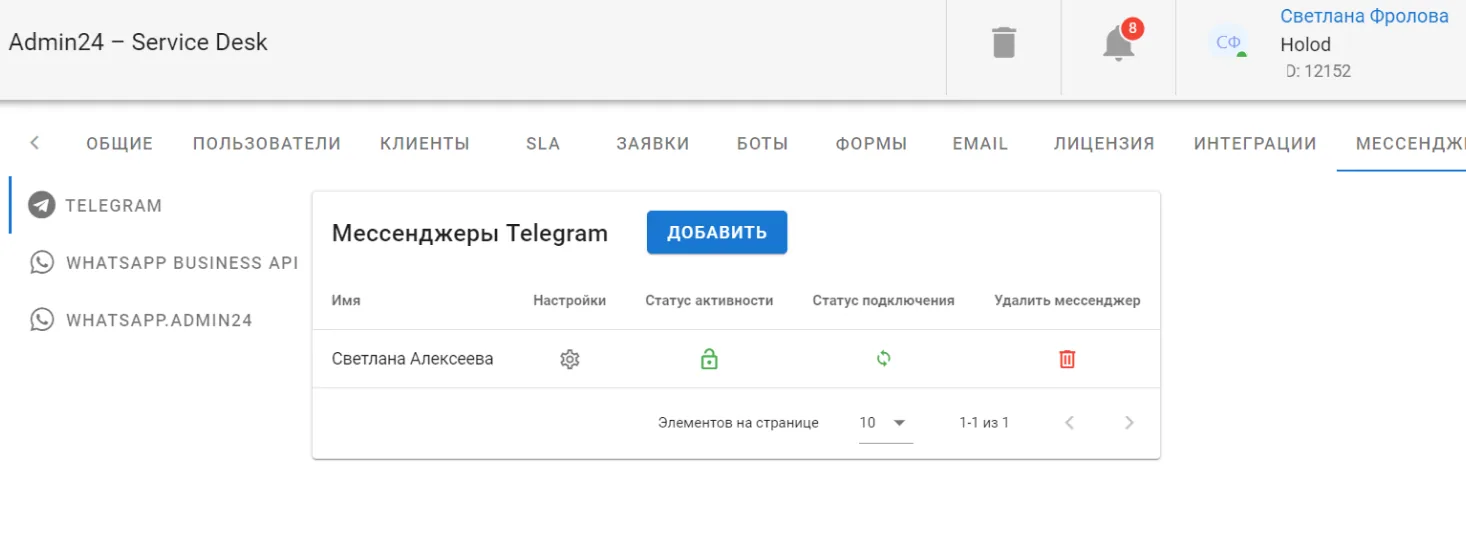Click the 1-1 из 1 pagination text
The image size is (1466, 534).
(984, 423)
